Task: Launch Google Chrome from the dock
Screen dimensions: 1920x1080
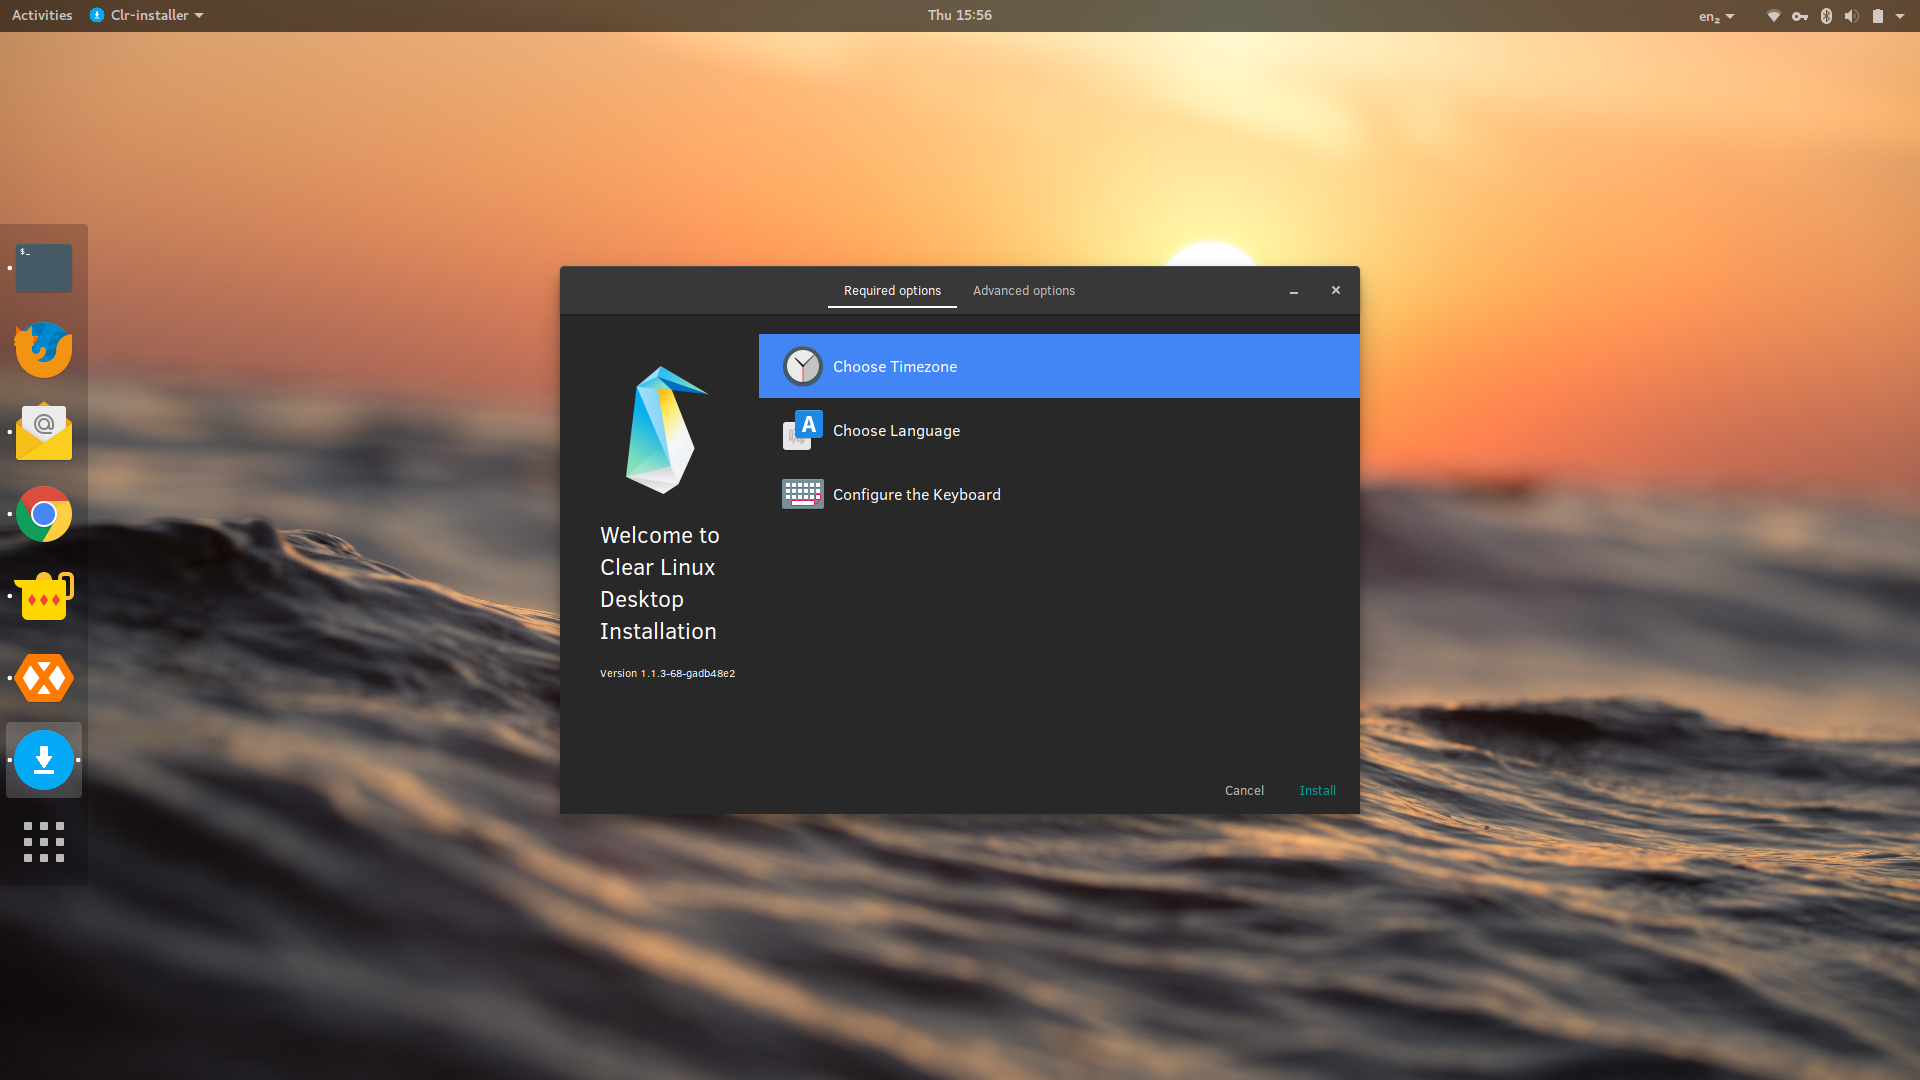Action: click(44, 514)
